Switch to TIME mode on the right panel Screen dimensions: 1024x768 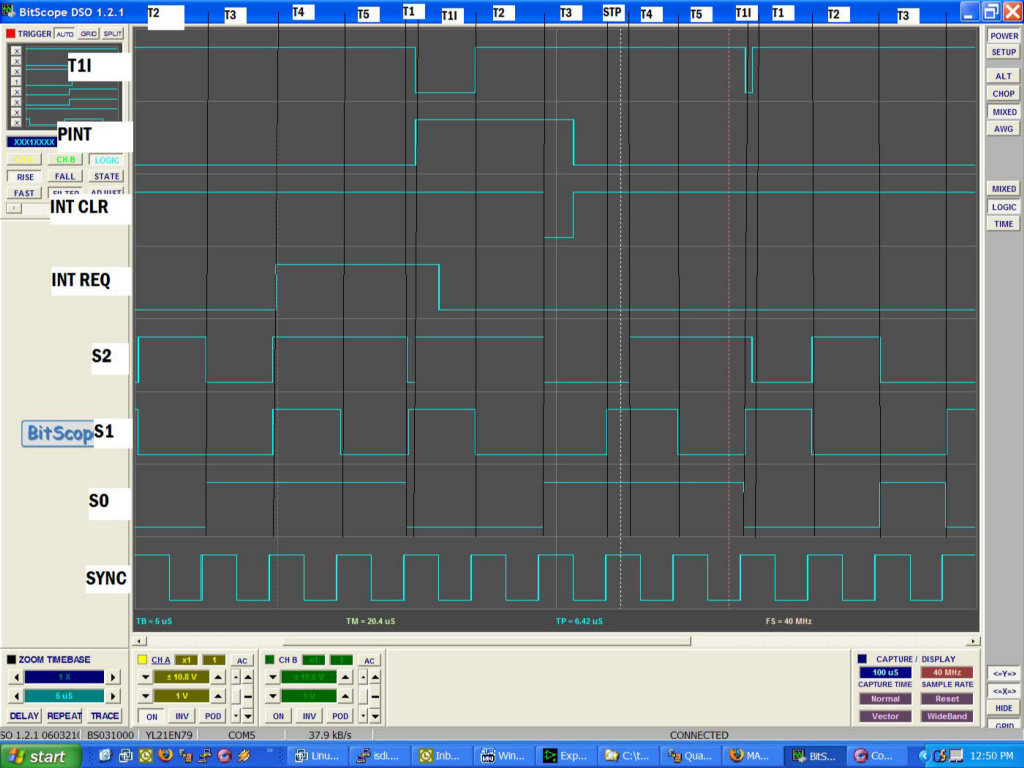1004,224
